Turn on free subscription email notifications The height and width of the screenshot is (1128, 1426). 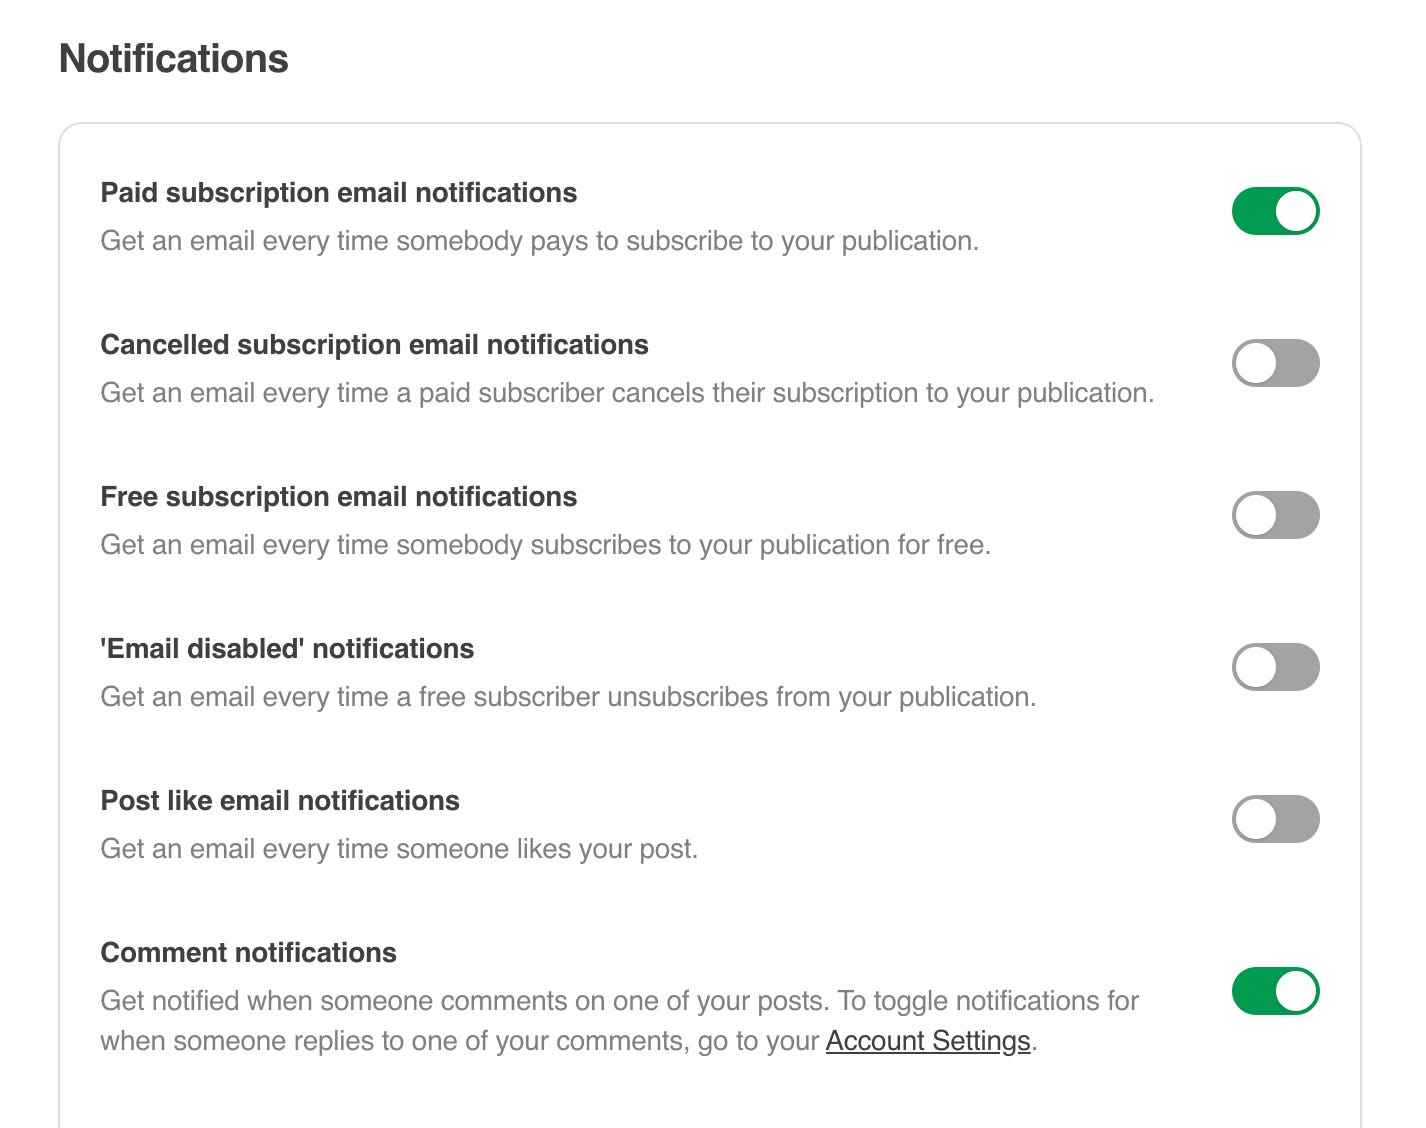[x=1275, y=515]
